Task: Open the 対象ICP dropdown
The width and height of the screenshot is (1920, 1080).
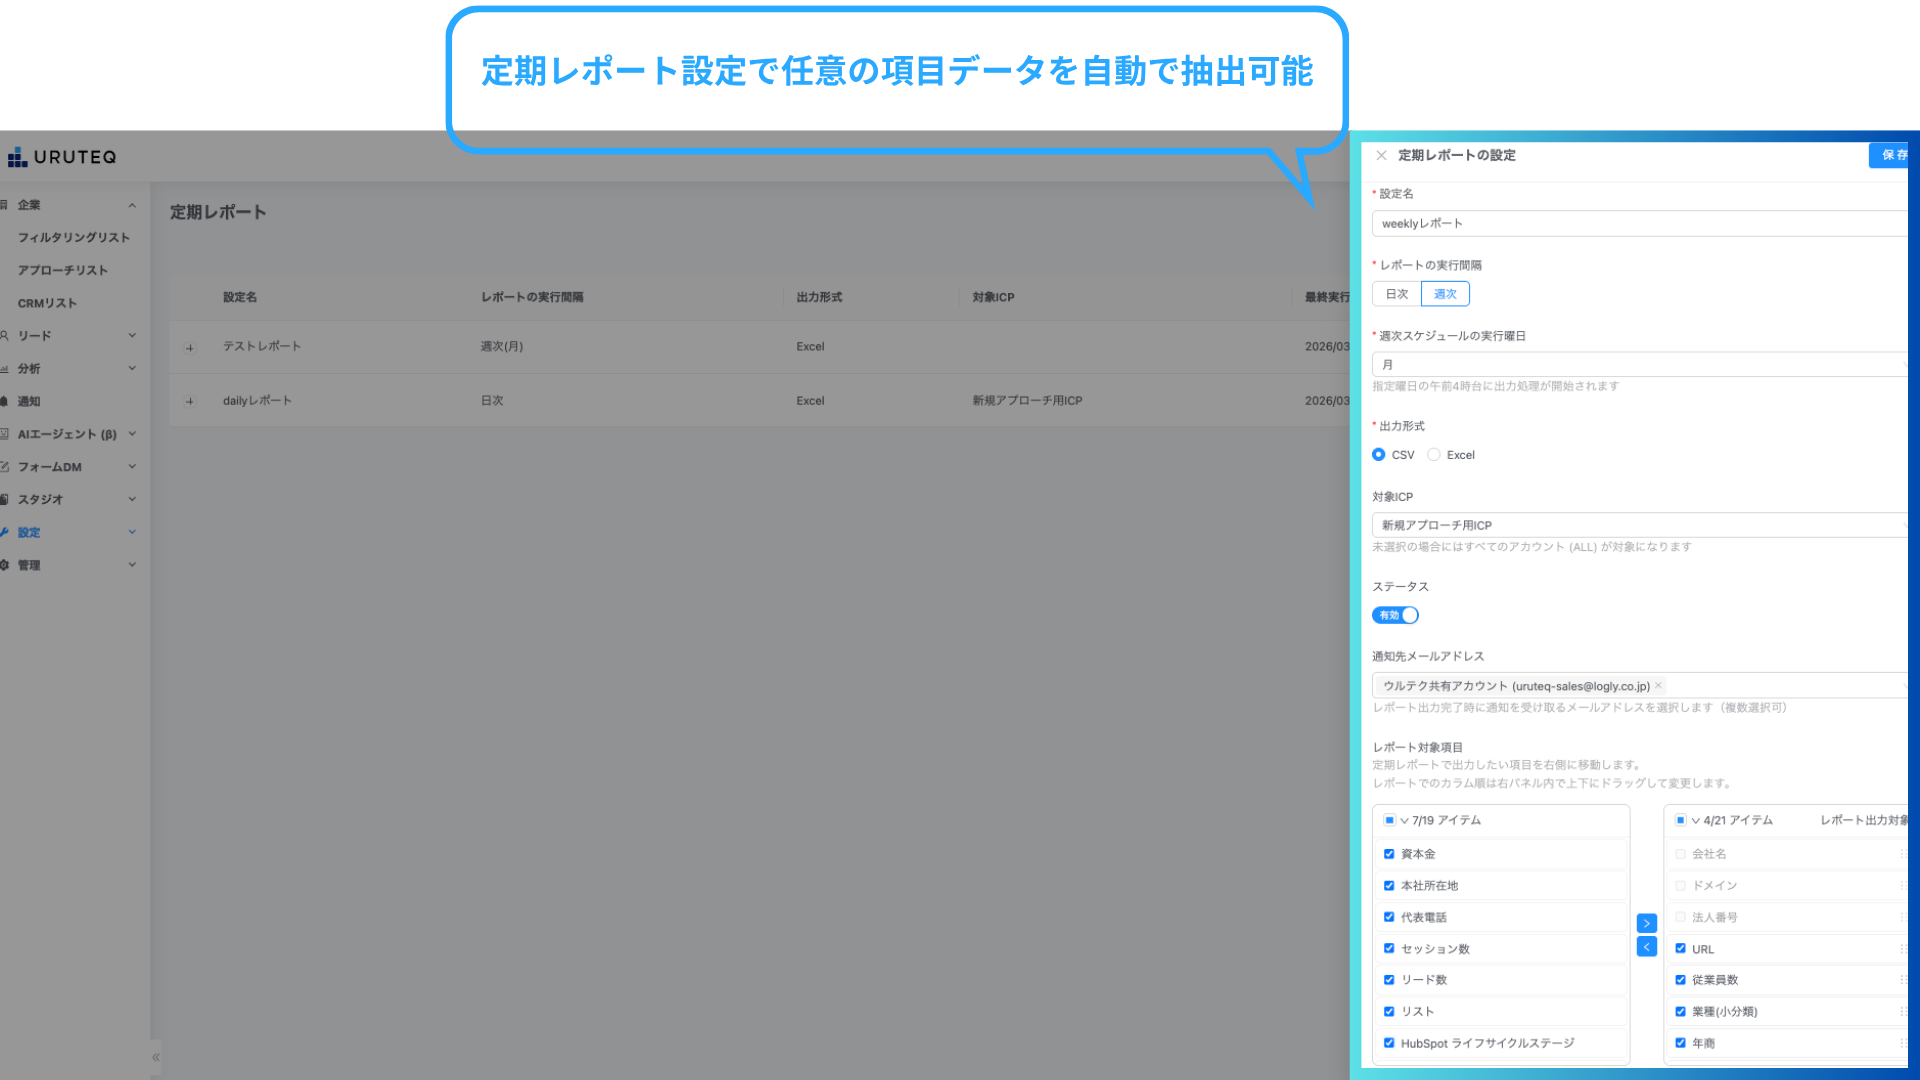Action: pos(1640,525)
